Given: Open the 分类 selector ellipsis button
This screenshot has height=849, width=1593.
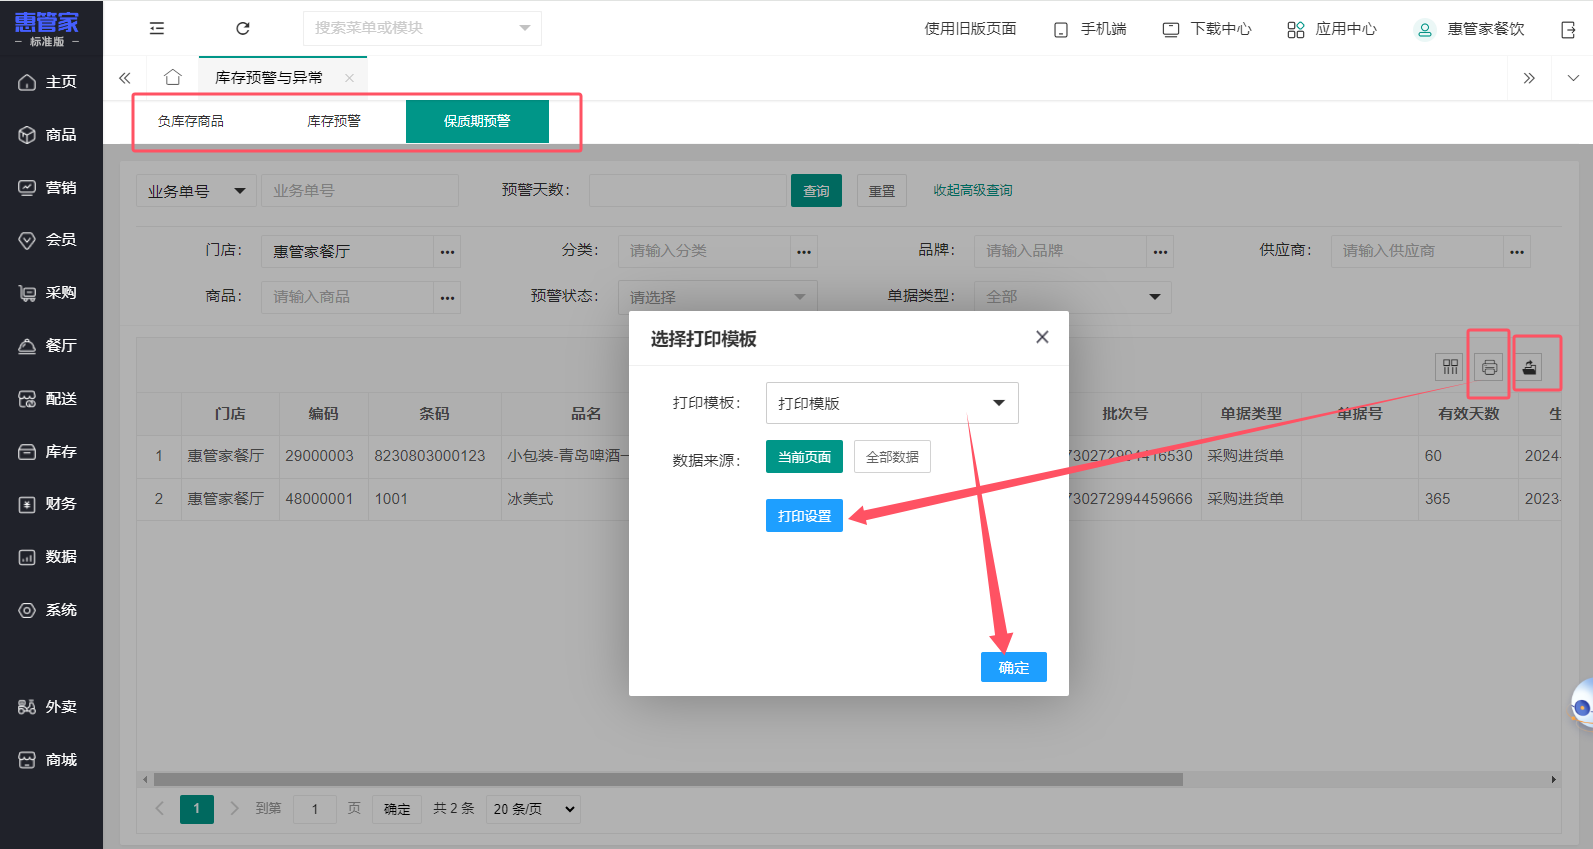Looking at the screenshot, I should point(804,251).
